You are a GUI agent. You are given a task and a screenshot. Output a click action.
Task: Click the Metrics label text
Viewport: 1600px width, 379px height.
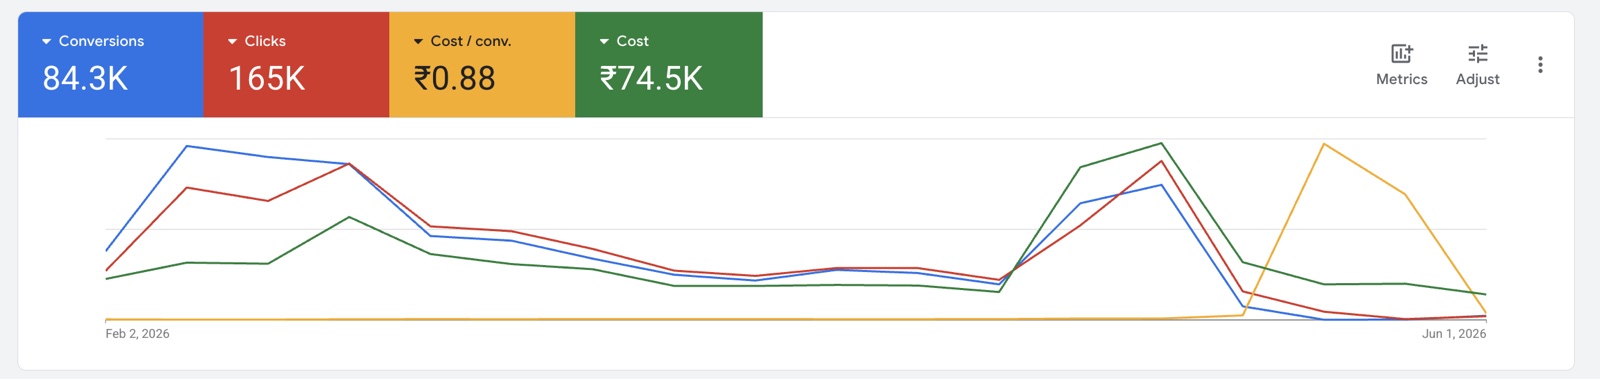1401,79
